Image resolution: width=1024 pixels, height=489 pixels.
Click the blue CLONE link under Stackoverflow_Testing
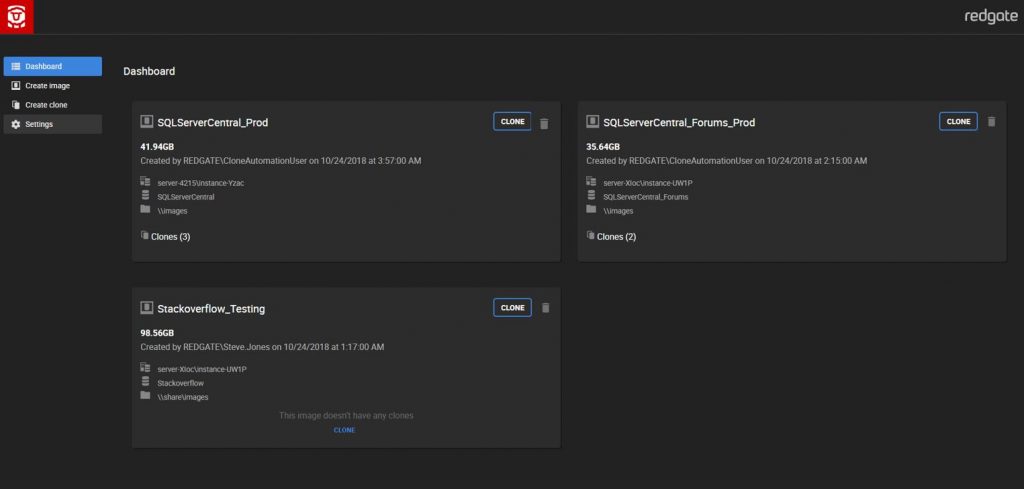pyautogui.click(x=344, y=430)
